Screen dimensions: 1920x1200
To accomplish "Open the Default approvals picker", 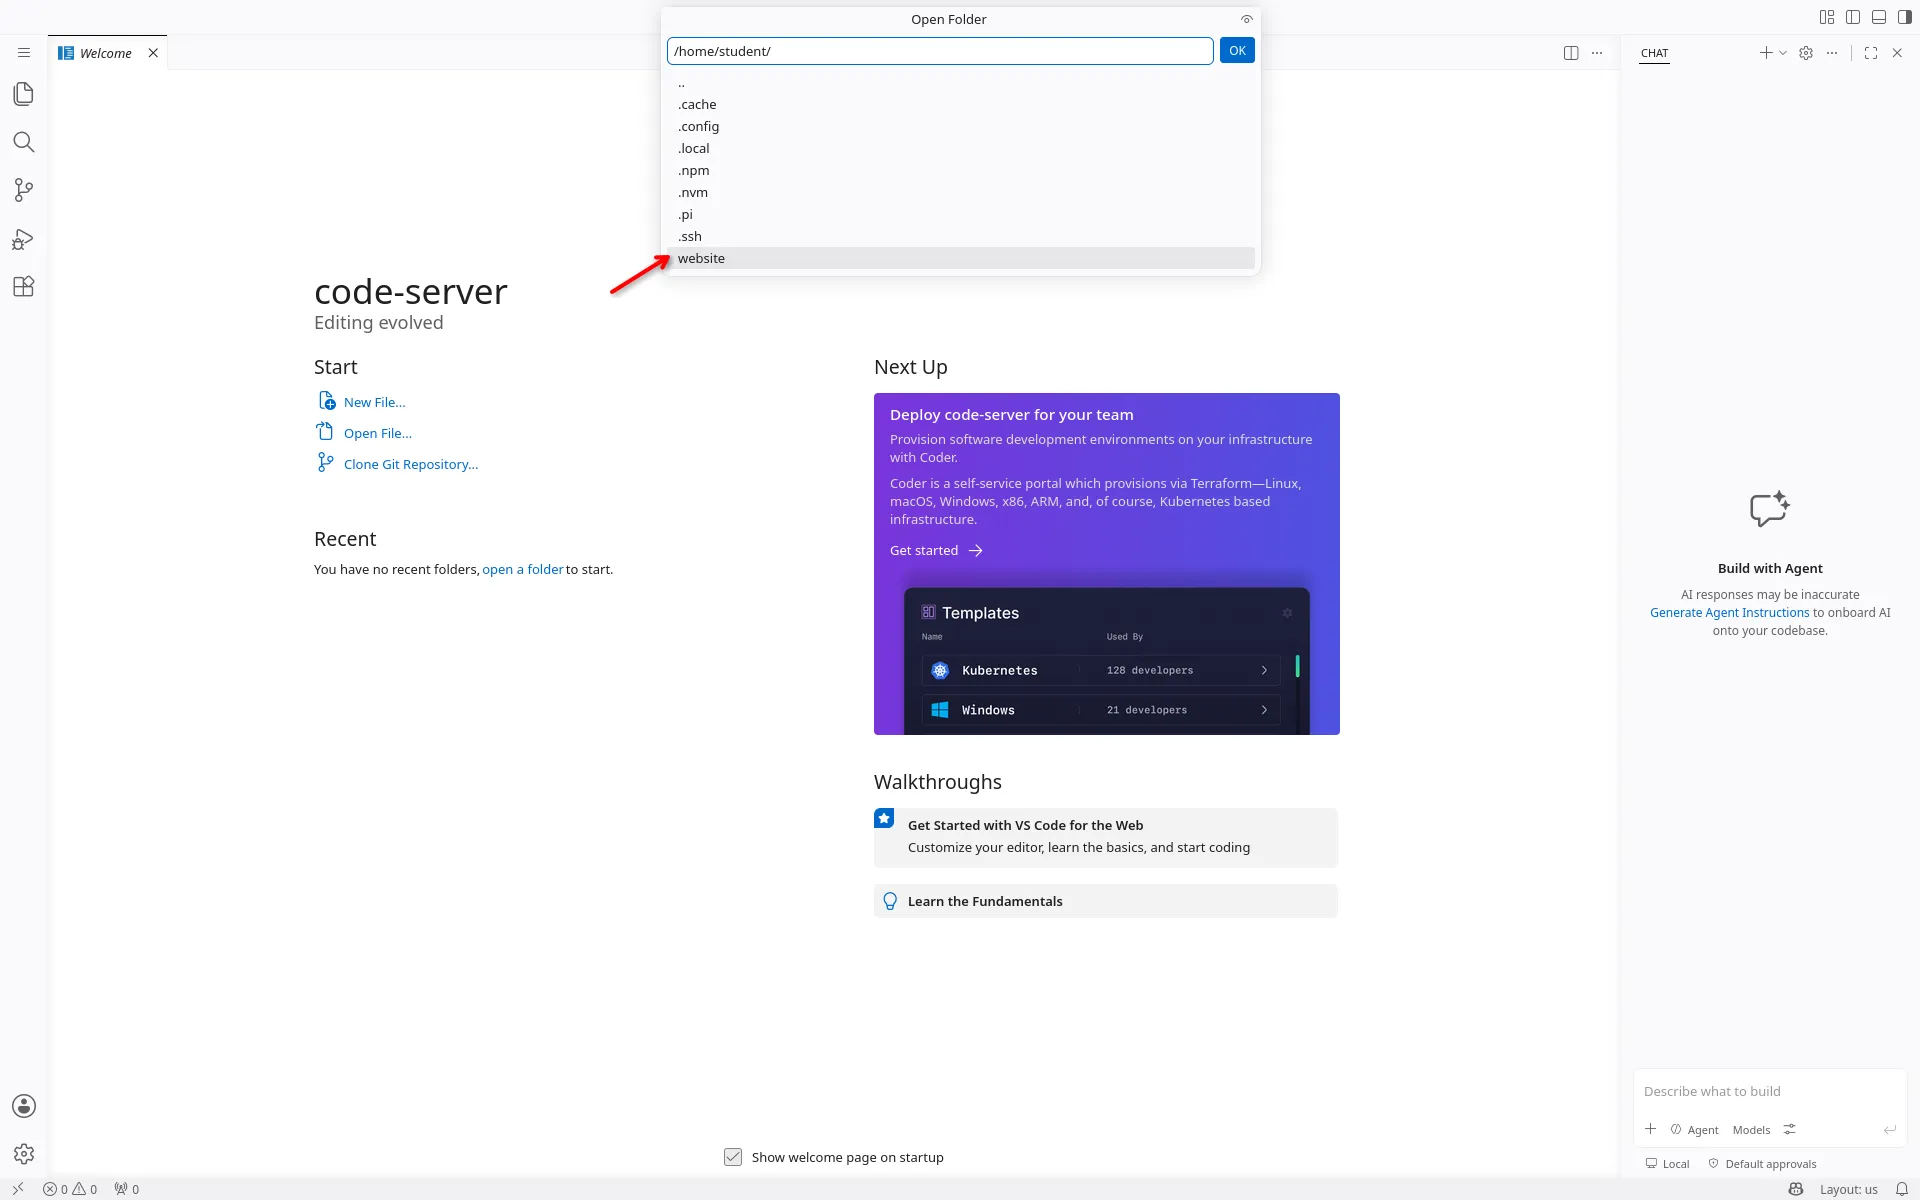I will pyautogui.click(x=1763, y=1164).
